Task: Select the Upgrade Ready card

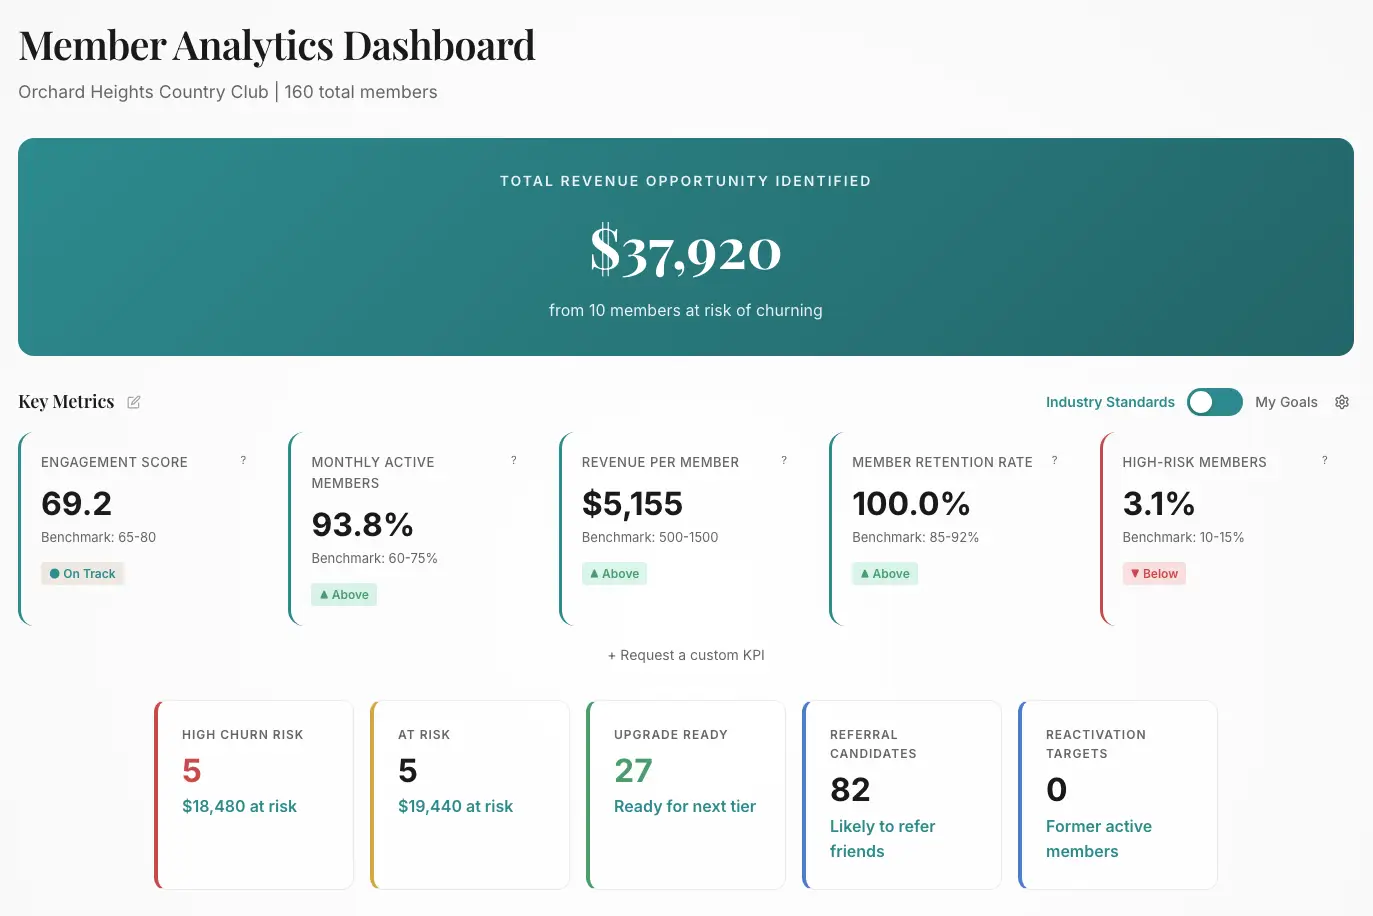Action: pos(685,794)
